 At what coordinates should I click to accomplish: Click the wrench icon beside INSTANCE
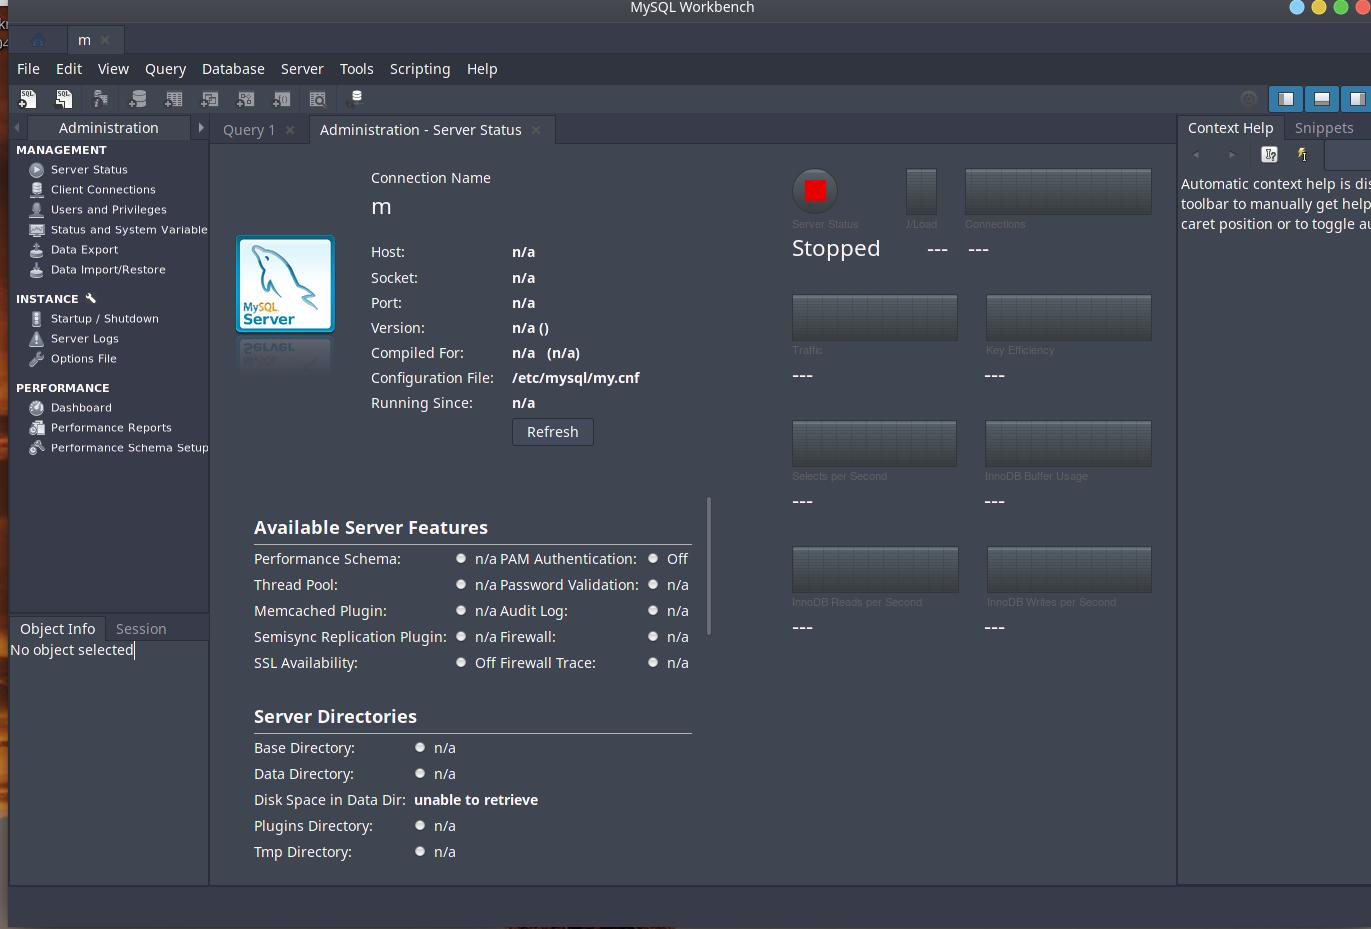click(x=90, y=298)
